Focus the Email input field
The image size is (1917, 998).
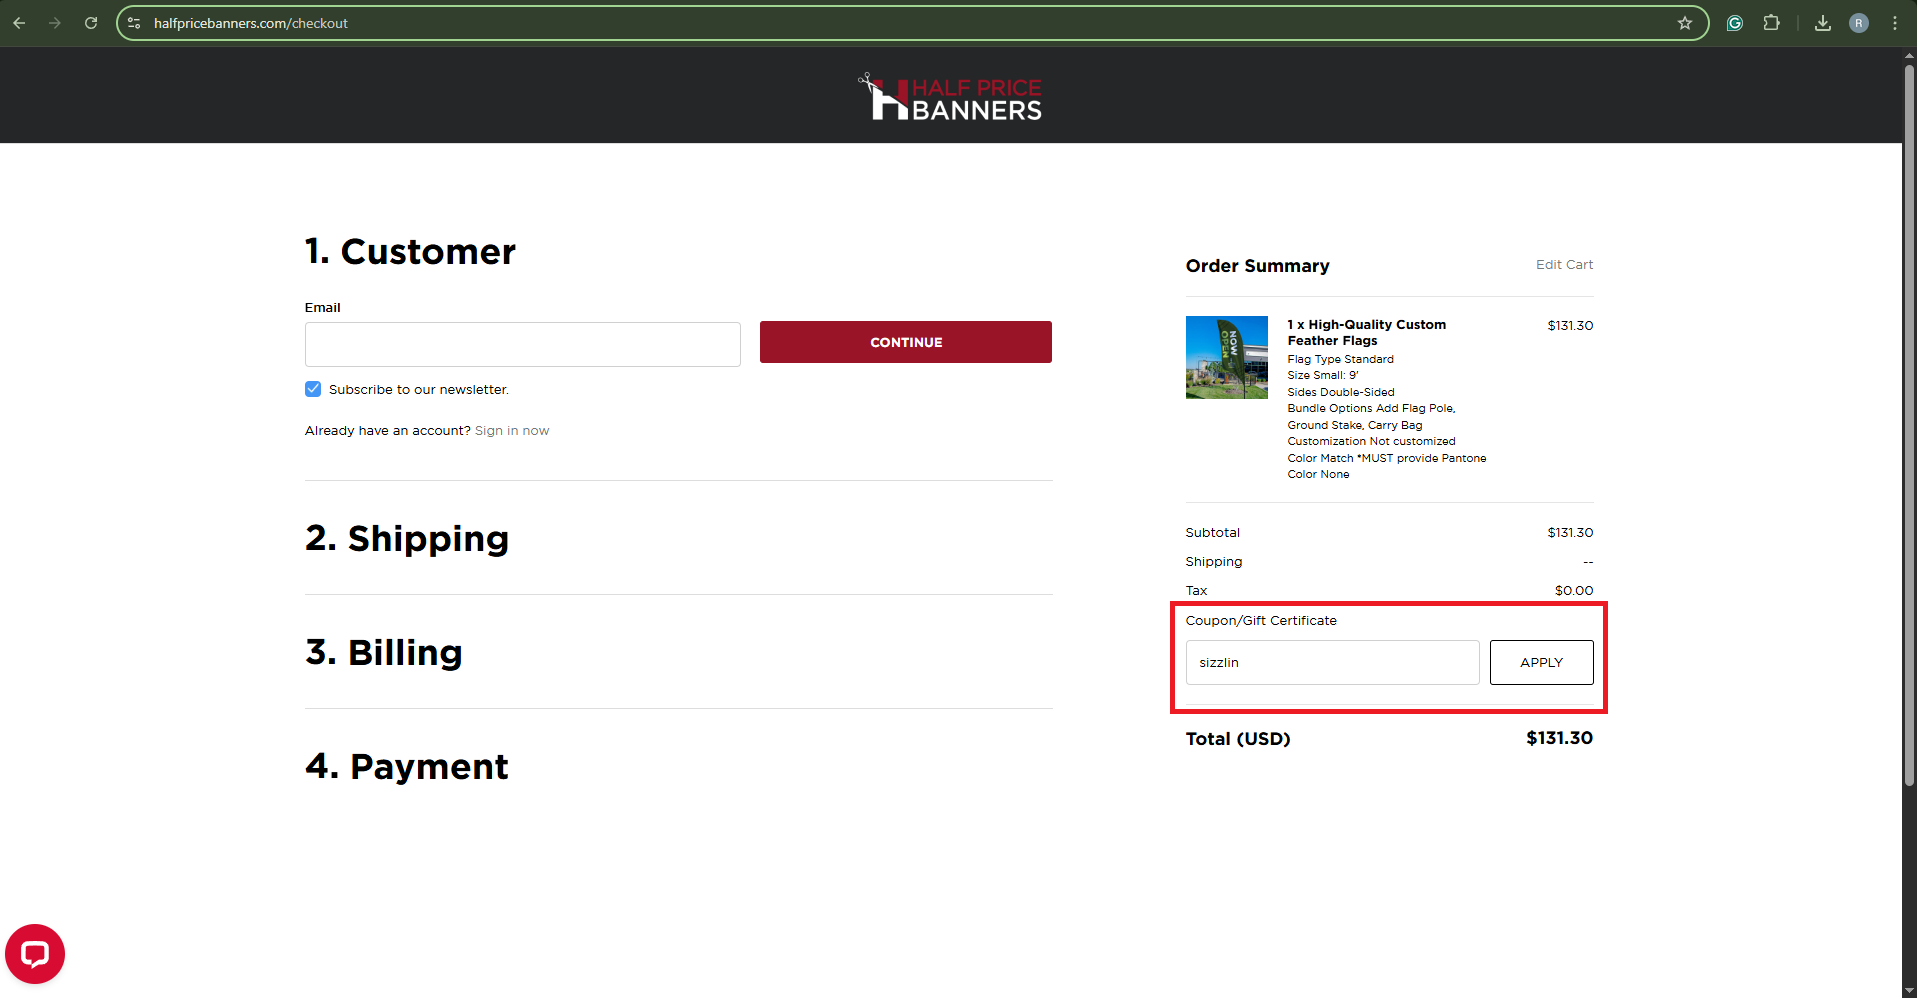pos(522,344)
